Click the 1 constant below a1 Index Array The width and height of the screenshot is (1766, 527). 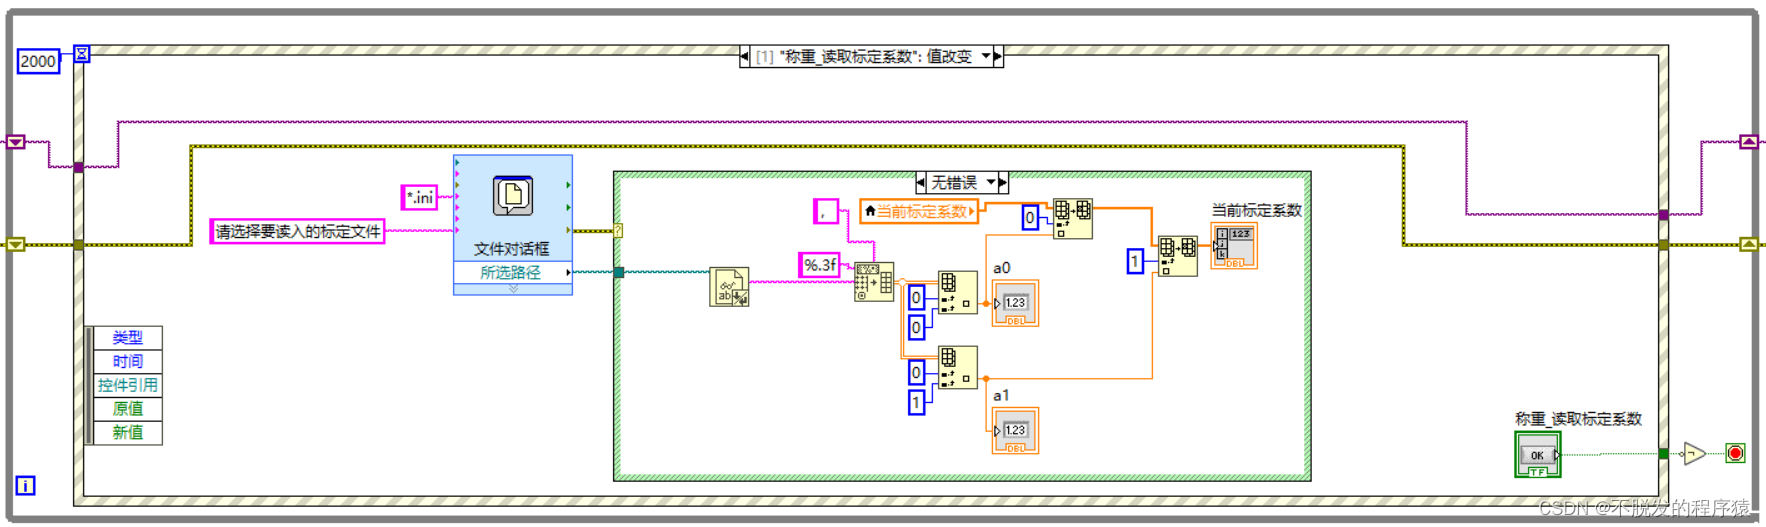[916, 403]
